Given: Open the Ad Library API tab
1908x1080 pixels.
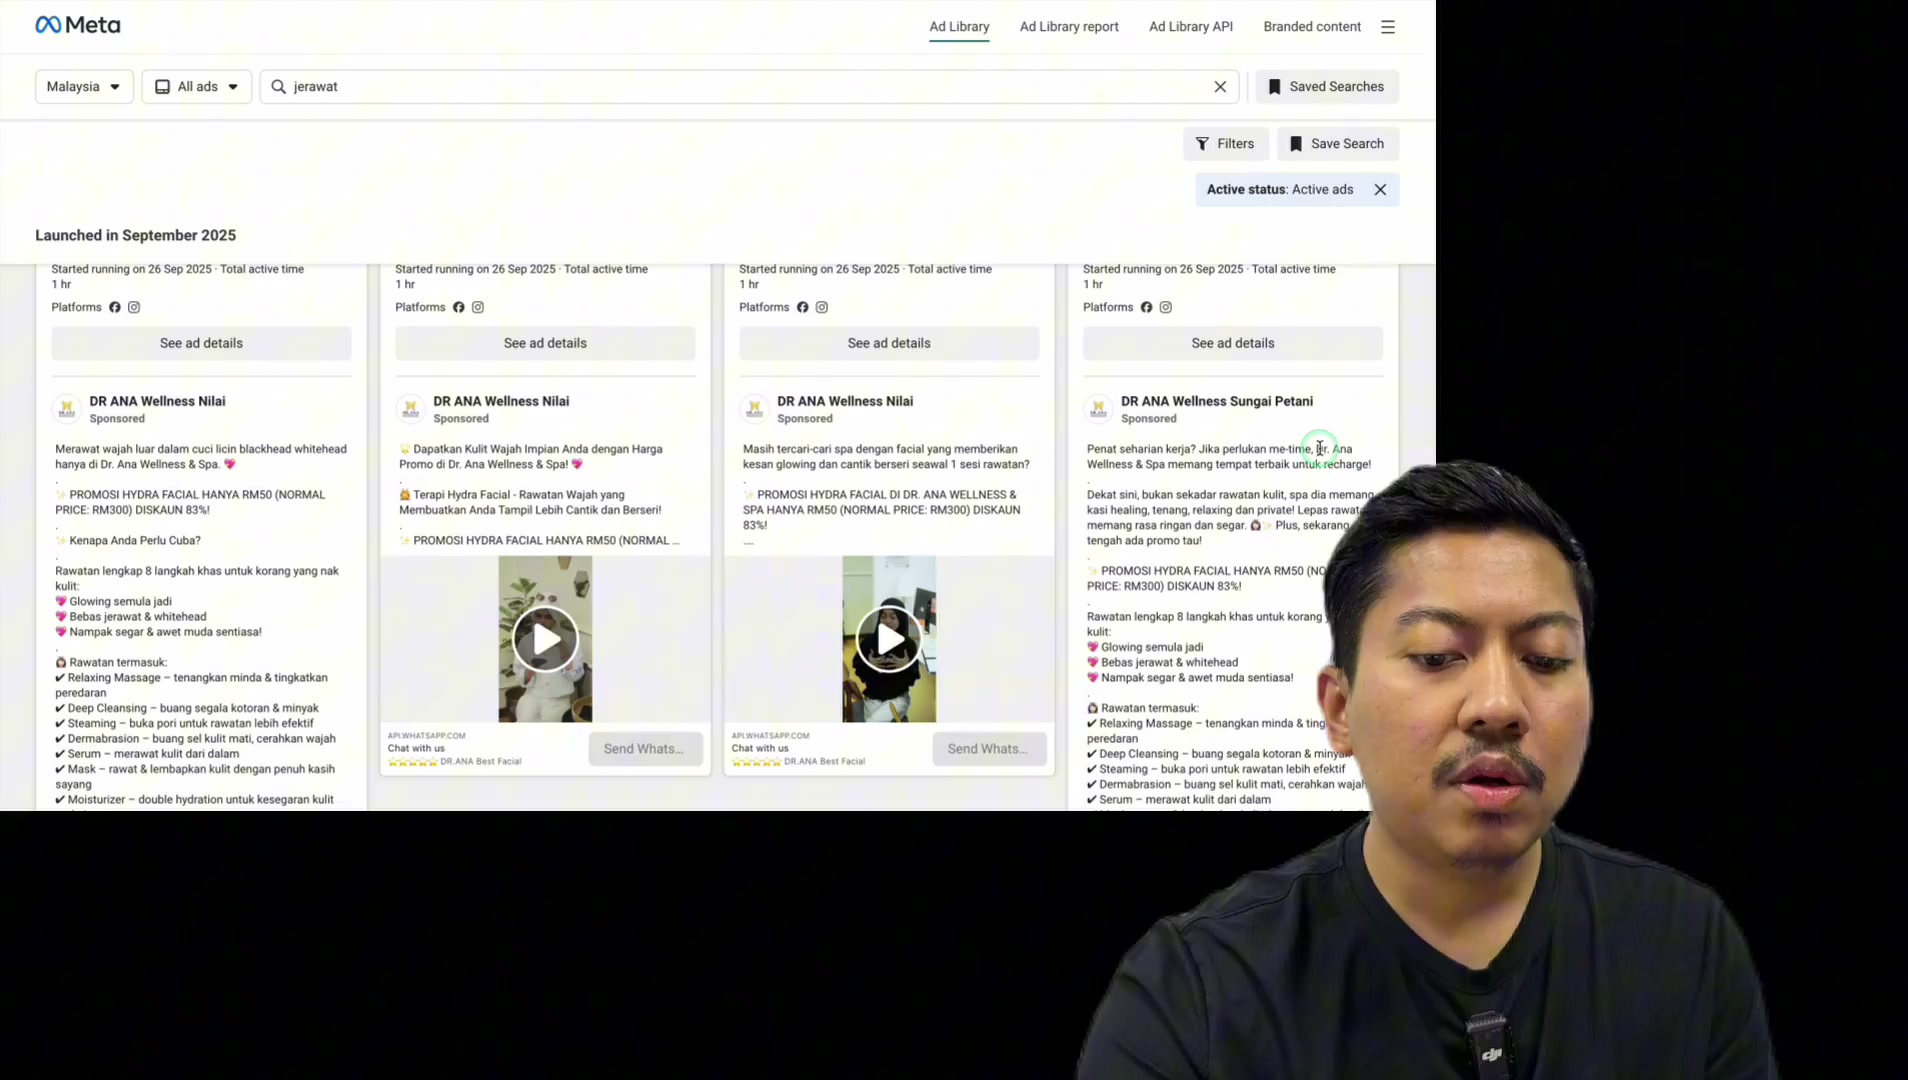Looking at the screenshot, I should [1190, 27].
